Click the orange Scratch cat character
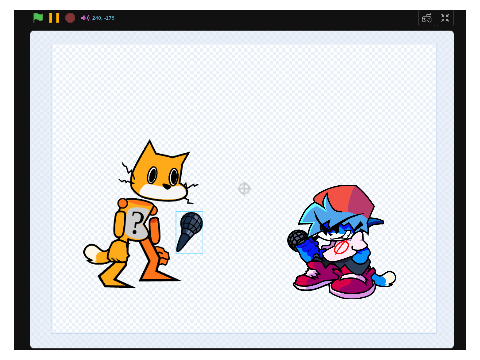Image resolution: width=480 pixels, height=360 pixels. 141,213
